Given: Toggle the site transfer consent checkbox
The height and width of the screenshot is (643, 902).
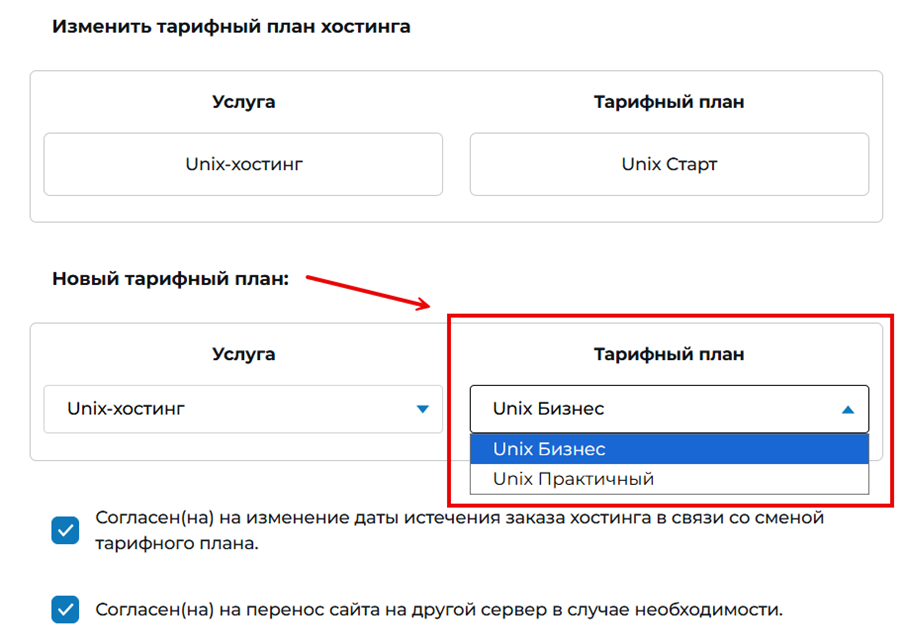Looking at the screenshot, I should pos(65,609).
